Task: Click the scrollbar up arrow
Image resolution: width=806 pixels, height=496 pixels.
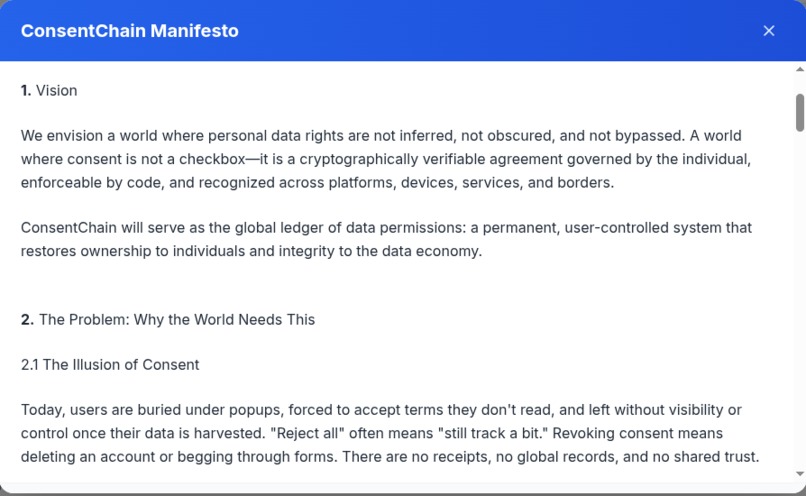Action: 800,69
